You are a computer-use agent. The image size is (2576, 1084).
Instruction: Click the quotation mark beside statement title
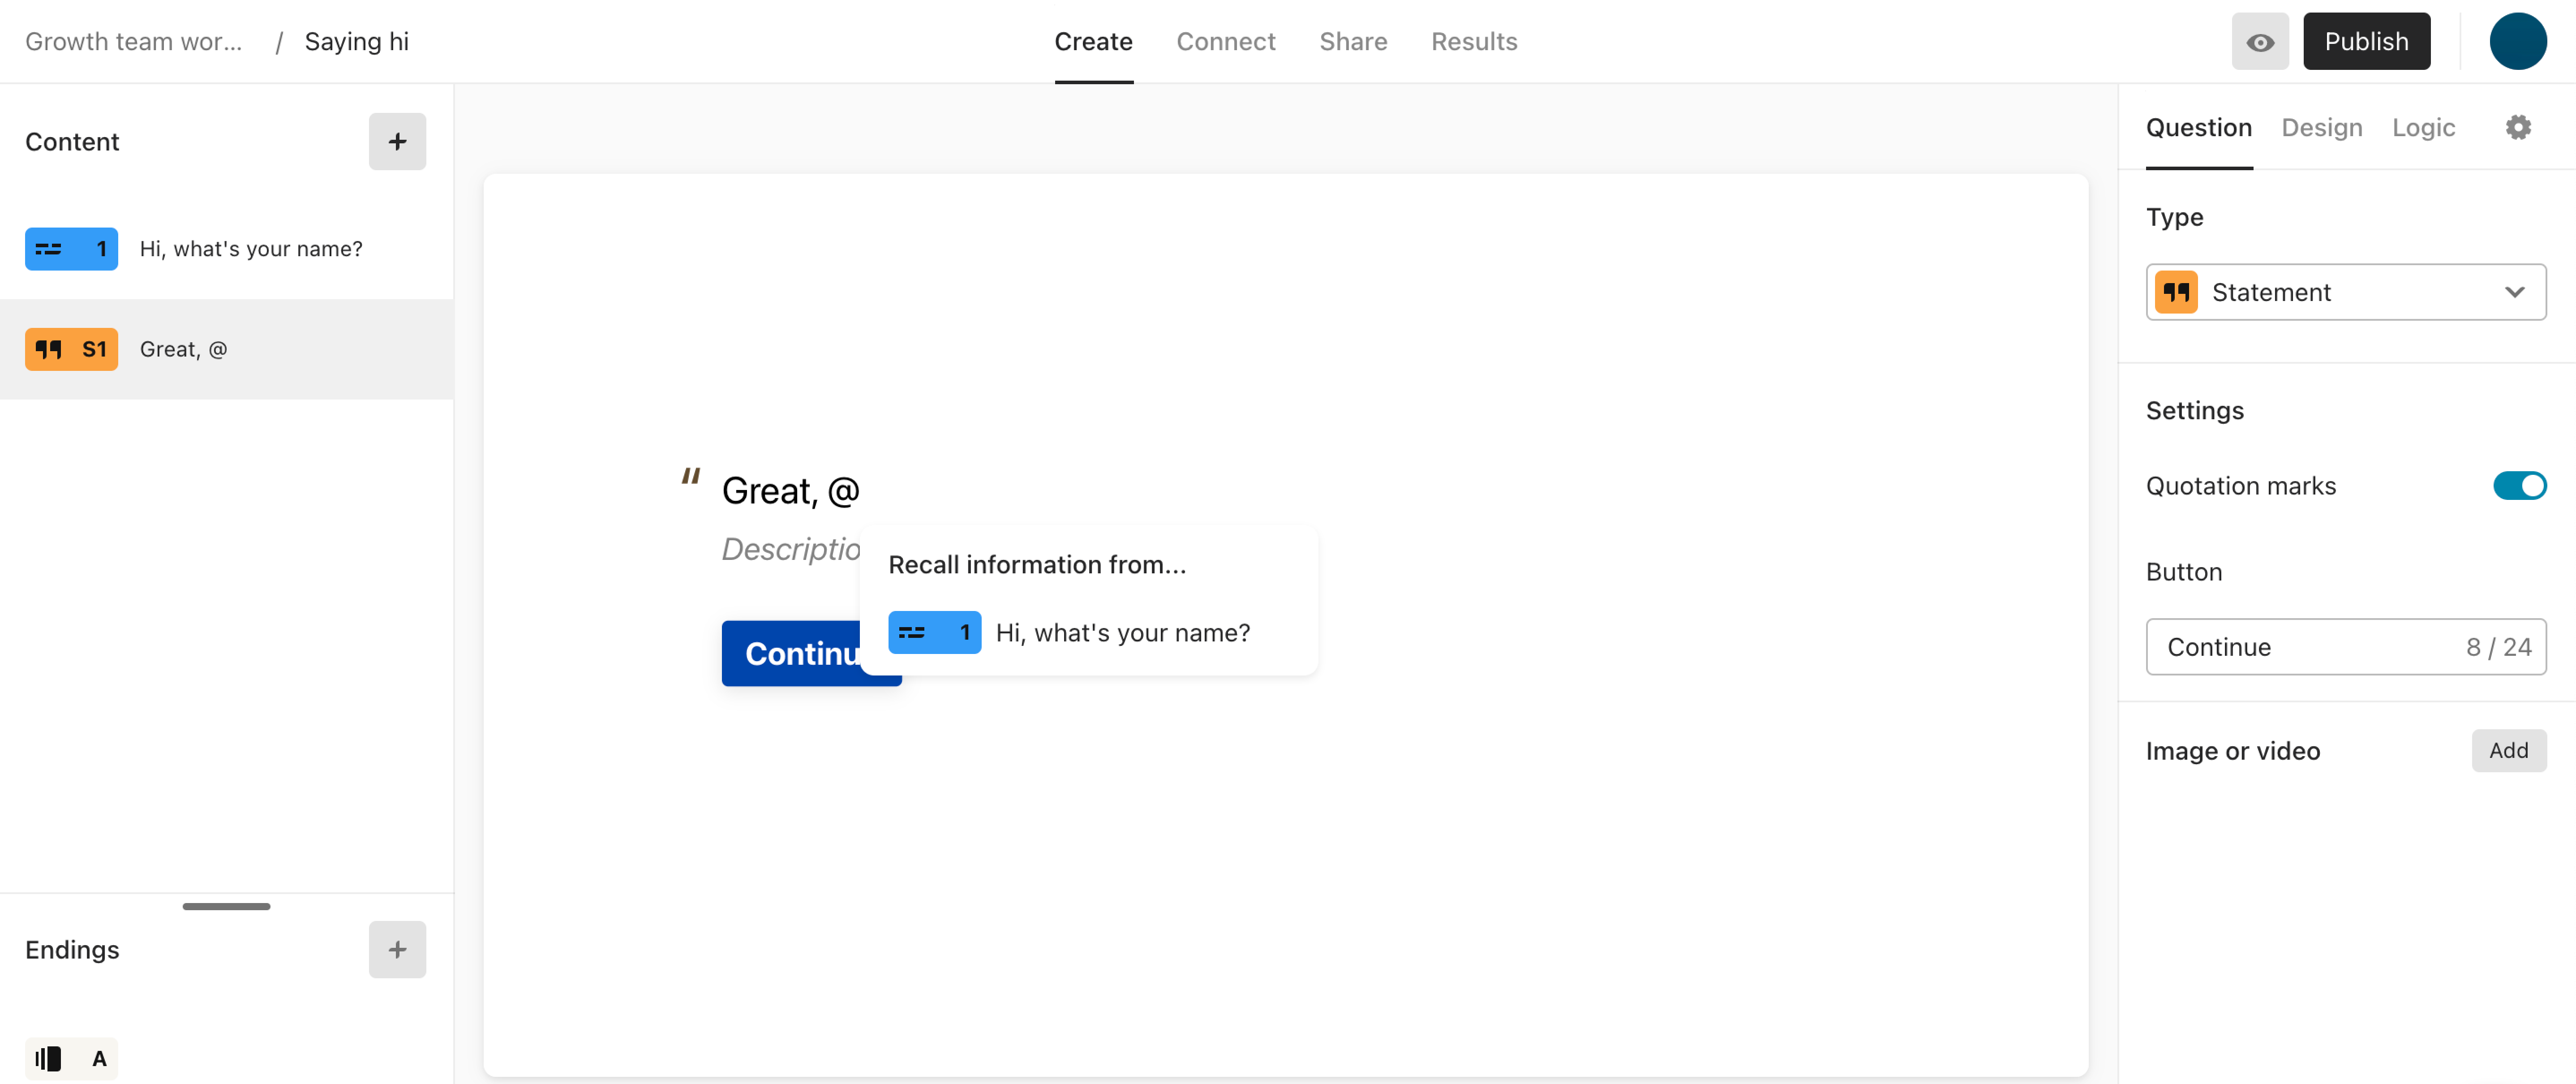pyautogui.click(x=690, y=477)
